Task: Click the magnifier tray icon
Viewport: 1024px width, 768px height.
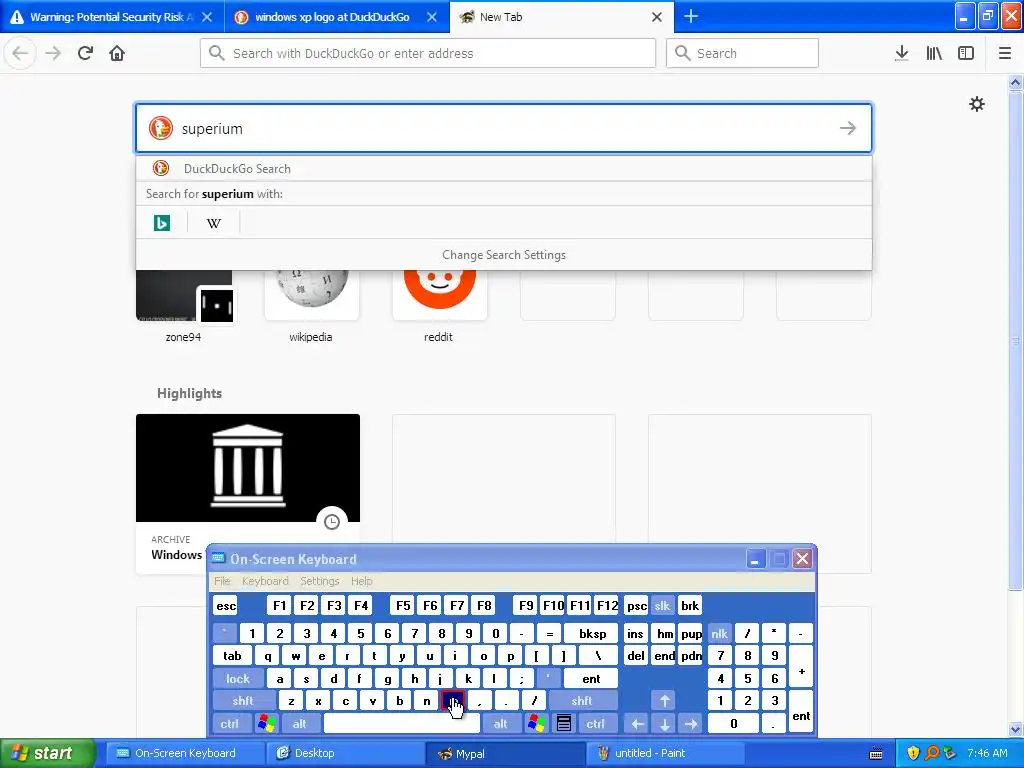Action: coord(932,753)
